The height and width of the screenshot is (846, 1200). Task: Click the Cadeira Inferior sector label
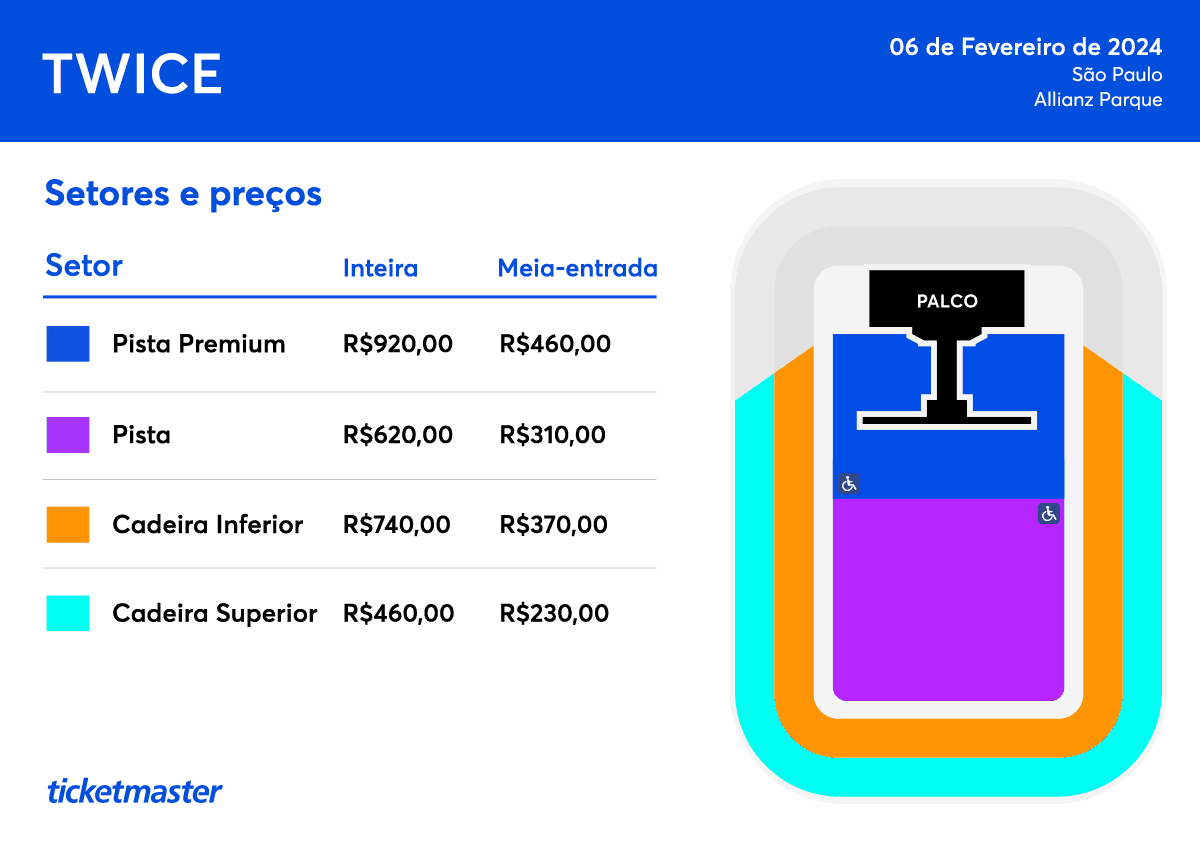click(207, 524)
